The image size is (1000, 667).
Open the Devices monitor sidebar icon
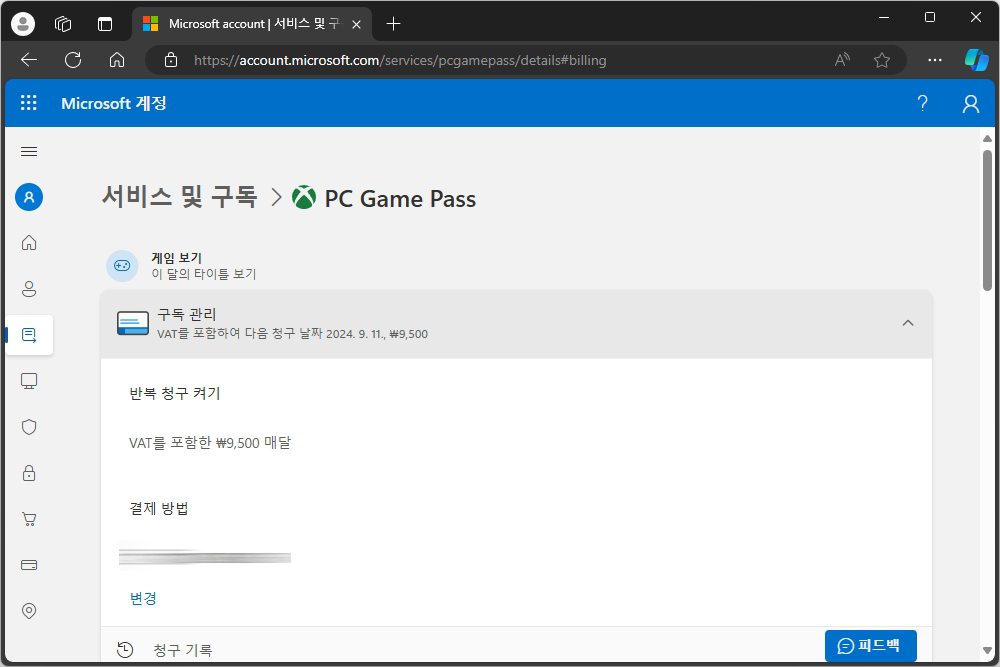pos(29,381)
